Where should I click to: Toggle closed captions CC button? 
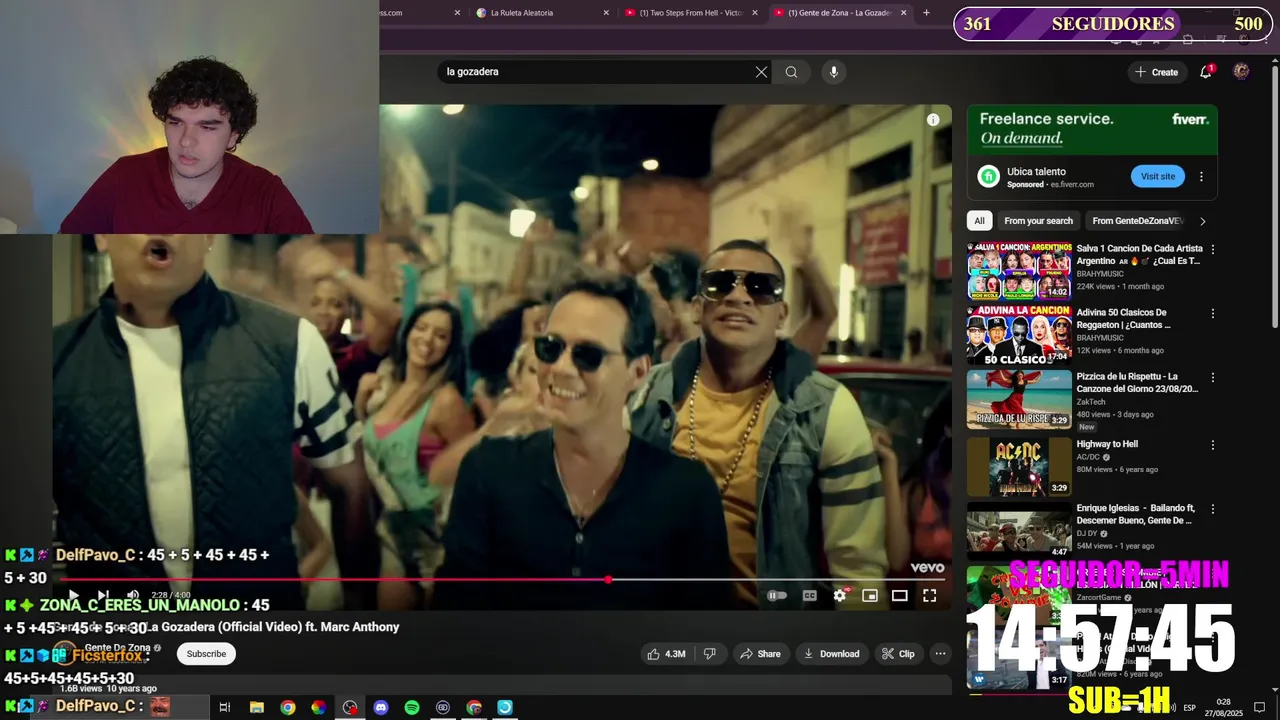[x=810, y=596]
